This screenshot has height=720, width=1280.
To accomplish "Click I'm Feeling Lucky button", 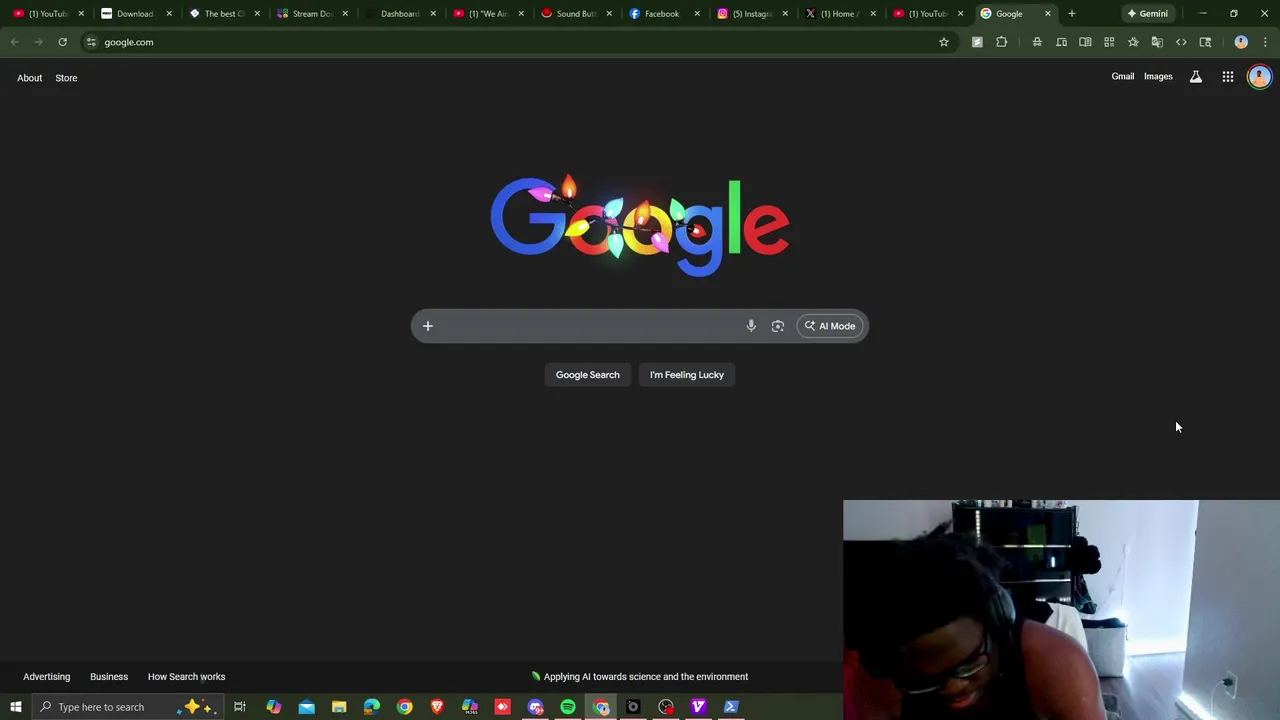I will coord(687,375).
